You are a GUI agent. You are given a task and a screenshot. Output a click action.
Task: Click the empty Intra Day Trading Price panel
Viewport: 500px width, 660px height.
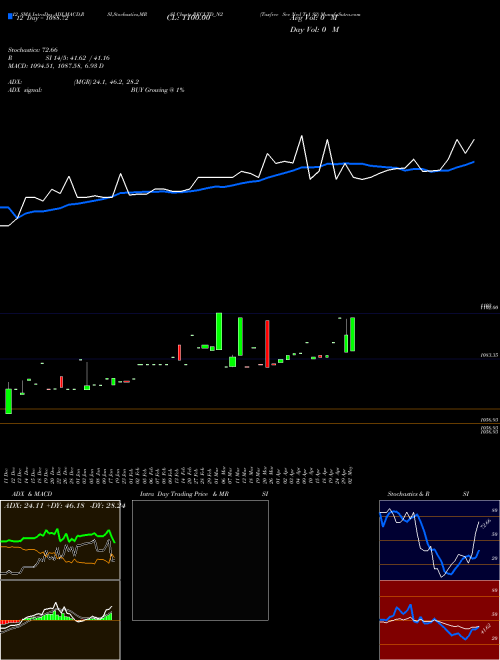click(x=200, y=560)
